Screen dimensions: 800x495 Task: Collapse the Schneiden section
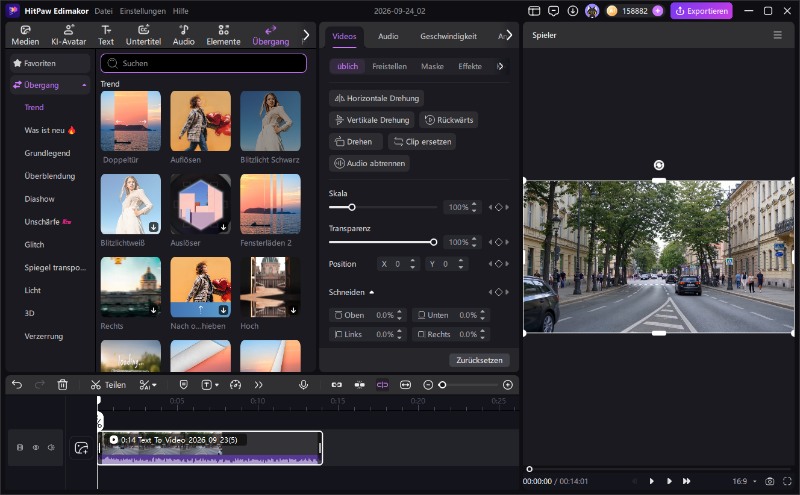371,292
